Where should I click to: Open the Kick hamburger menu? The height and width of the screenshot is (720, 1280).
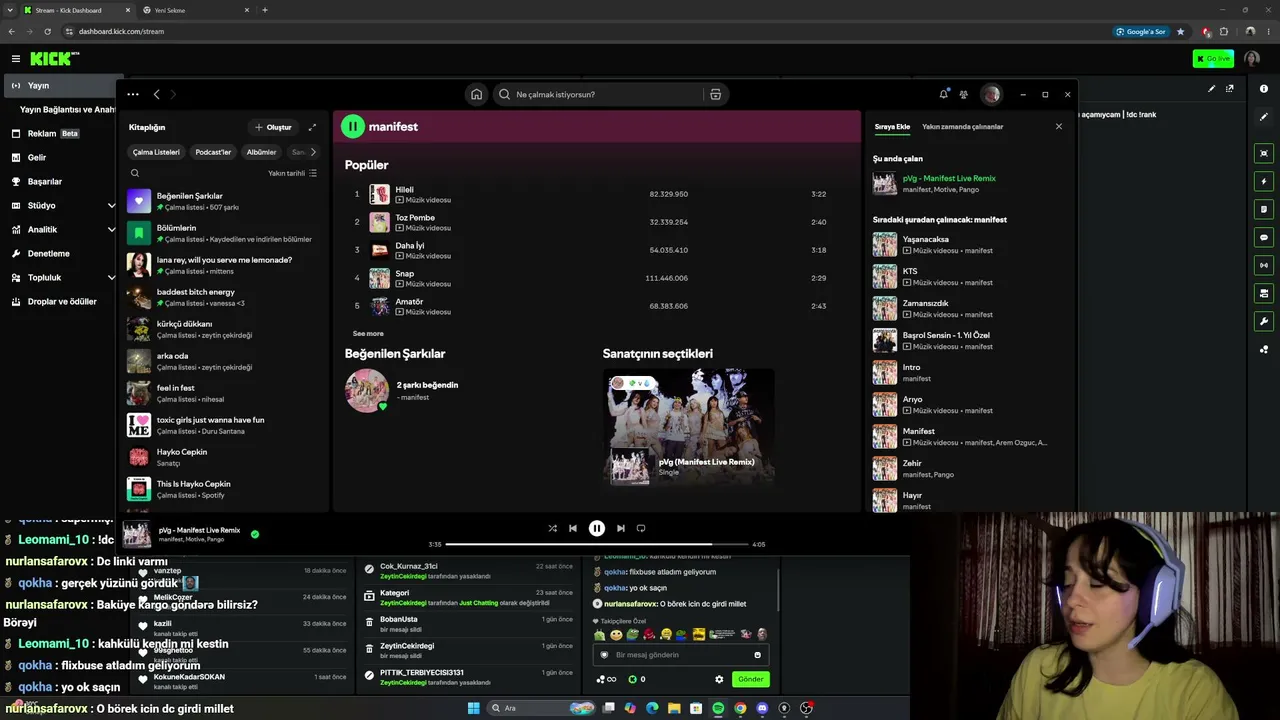(16, 59)
